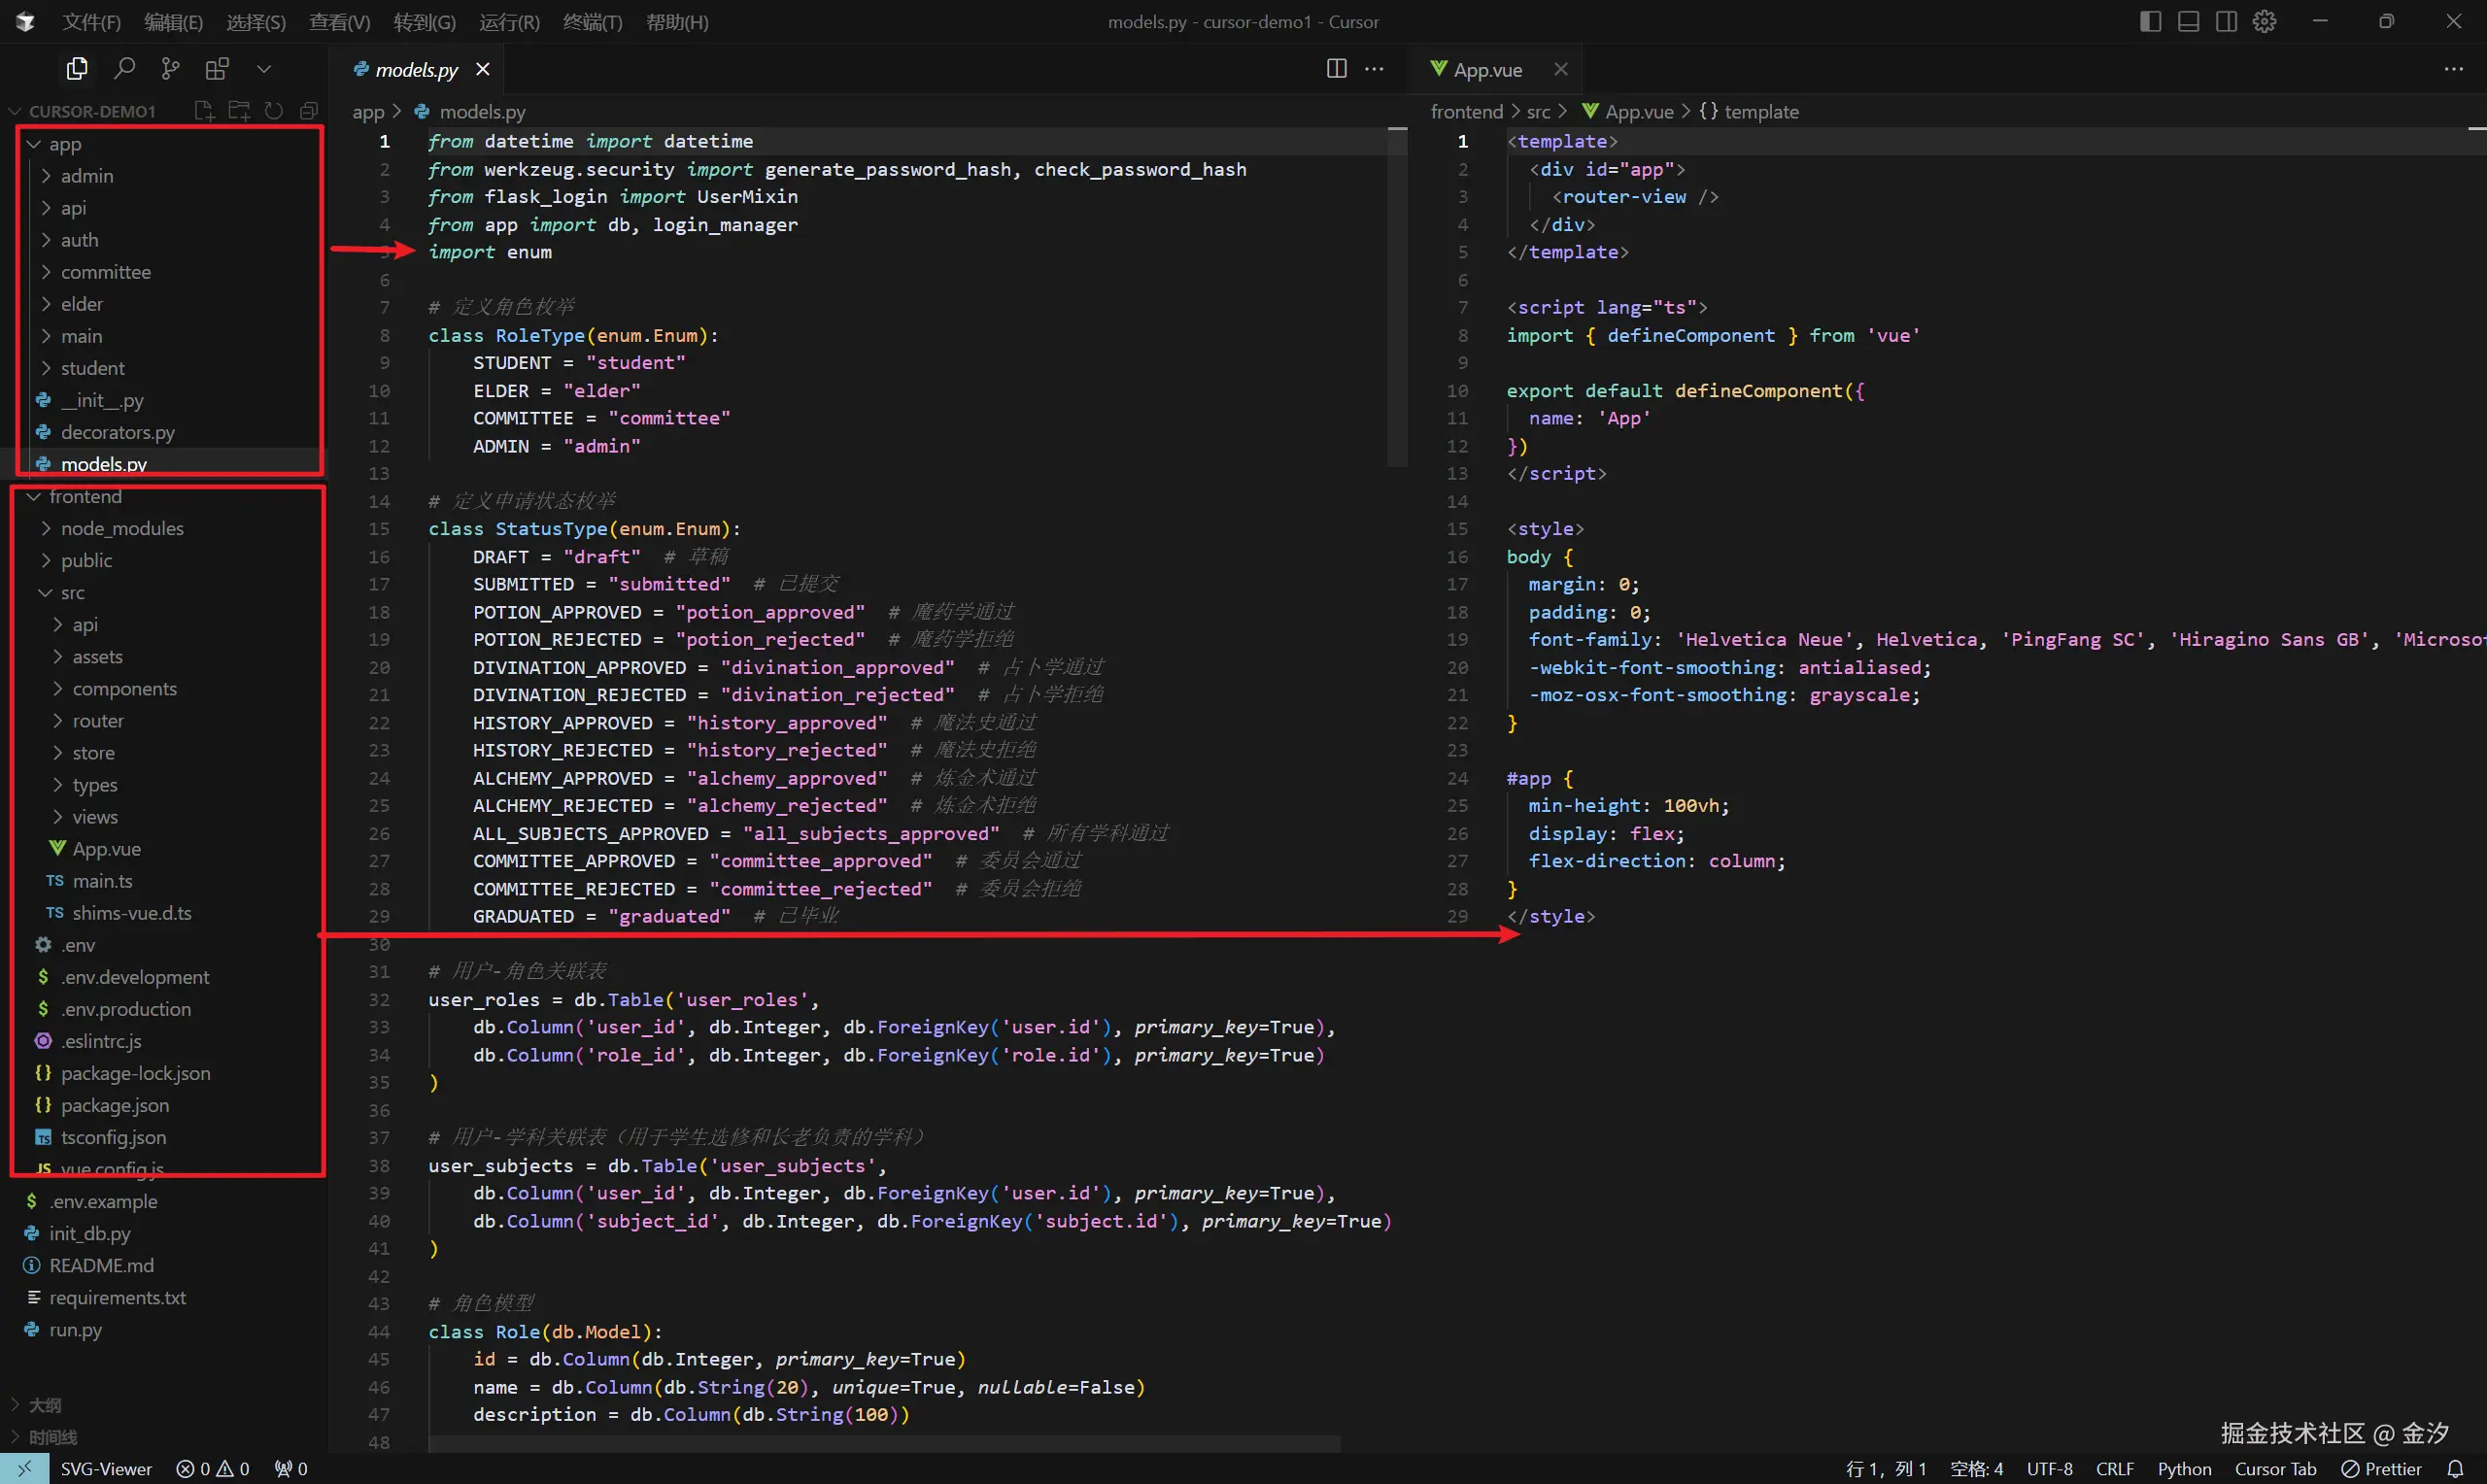Split the models.py editor to the right

1336,68
